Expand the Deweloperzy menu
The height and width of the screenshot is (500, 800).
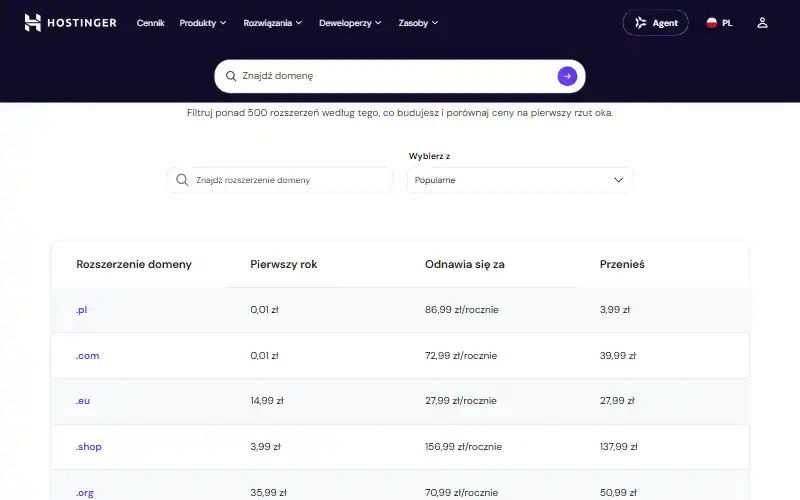[x=350, y=23]
